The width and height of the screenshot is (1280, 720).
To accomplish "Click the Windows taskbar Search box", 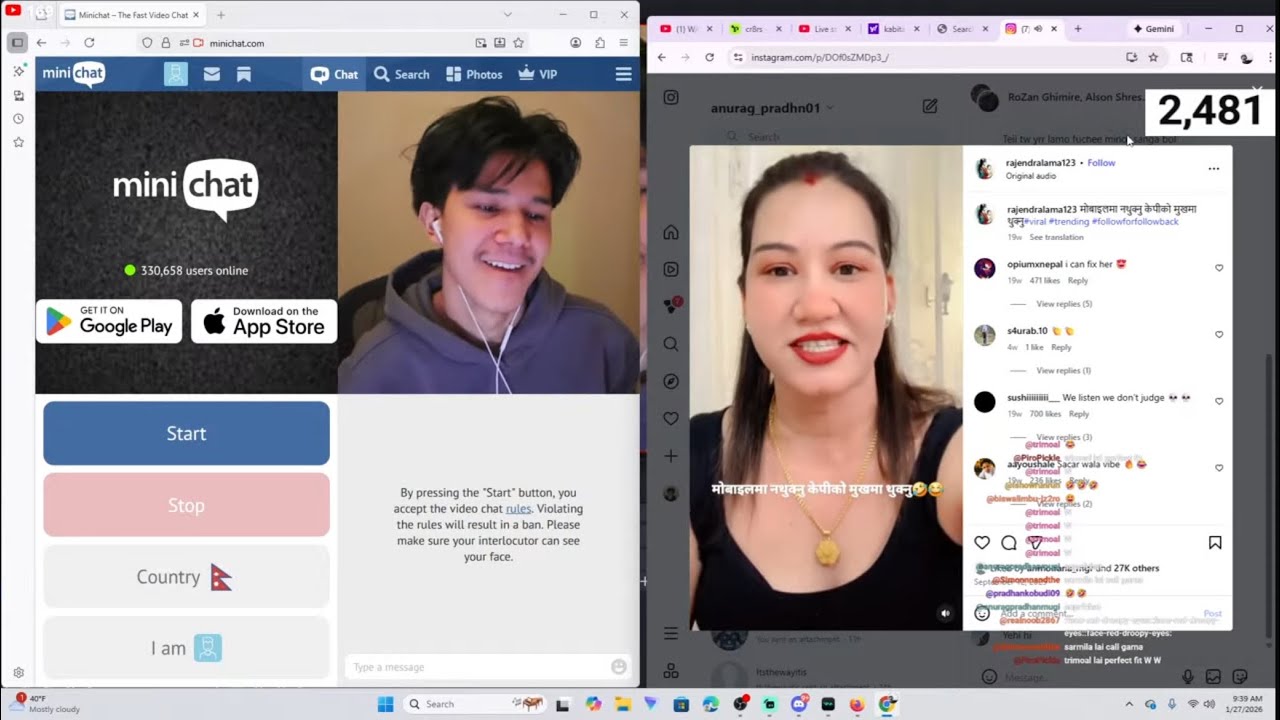I will (475, 704).
